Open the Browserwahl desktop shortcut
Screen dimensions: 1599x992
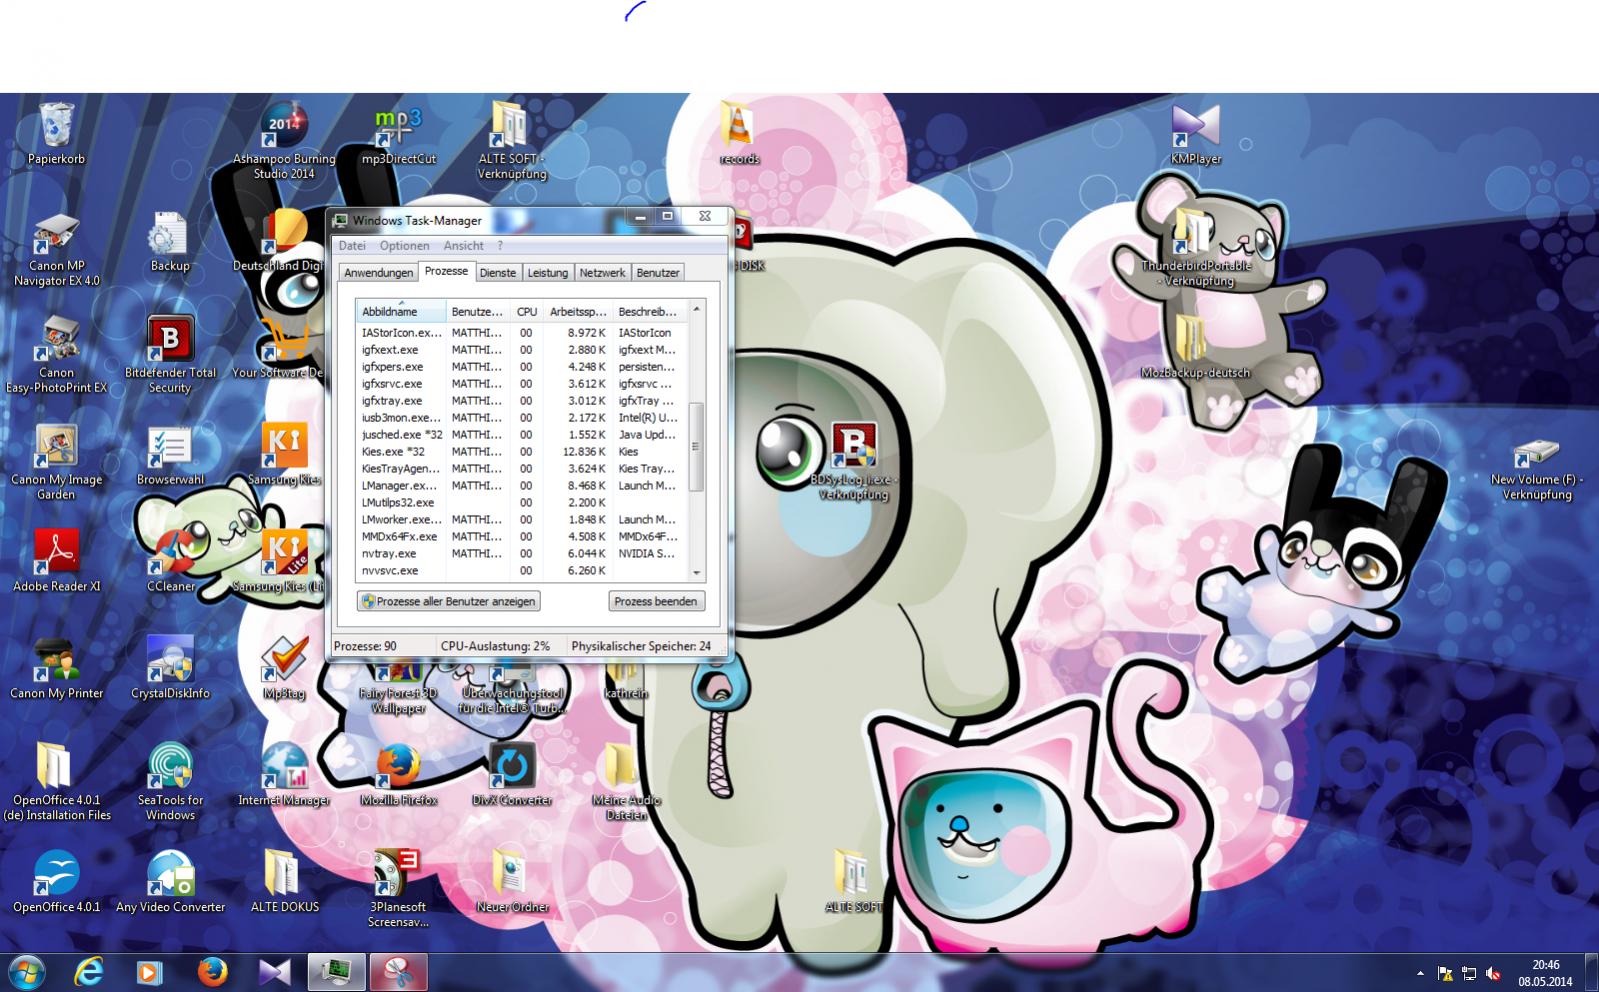click(x=170, y=455)
